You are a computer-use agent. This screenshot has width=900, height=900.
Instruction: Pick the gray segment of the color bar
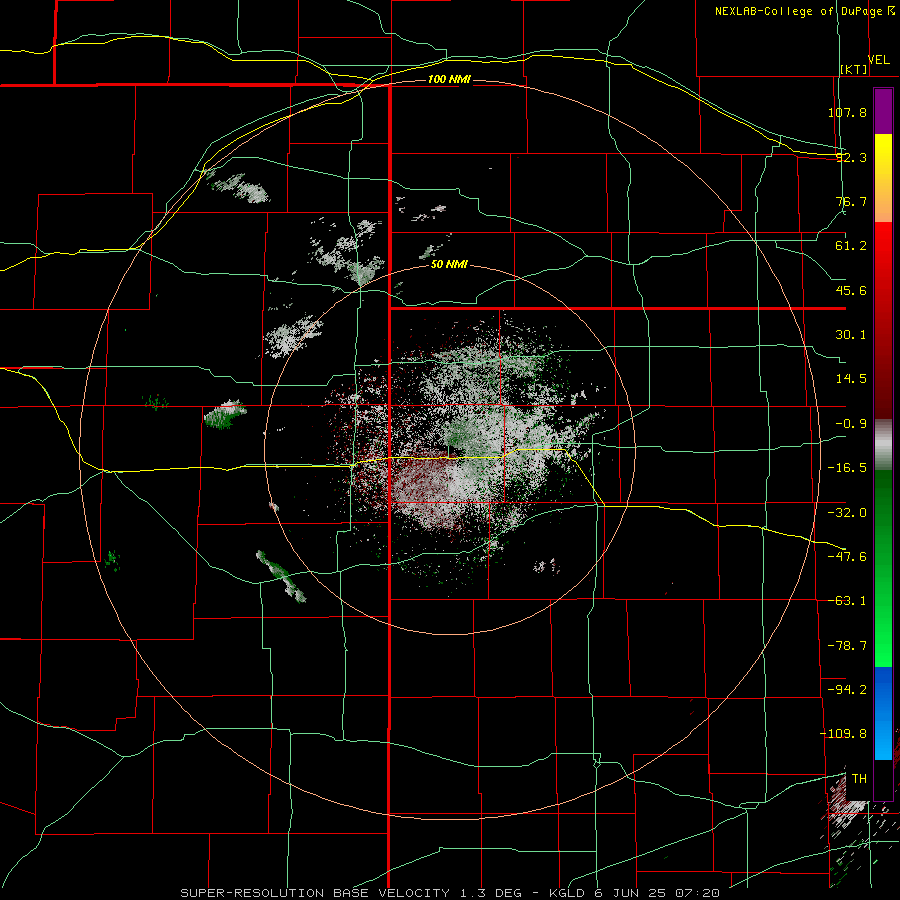point(883,445)
